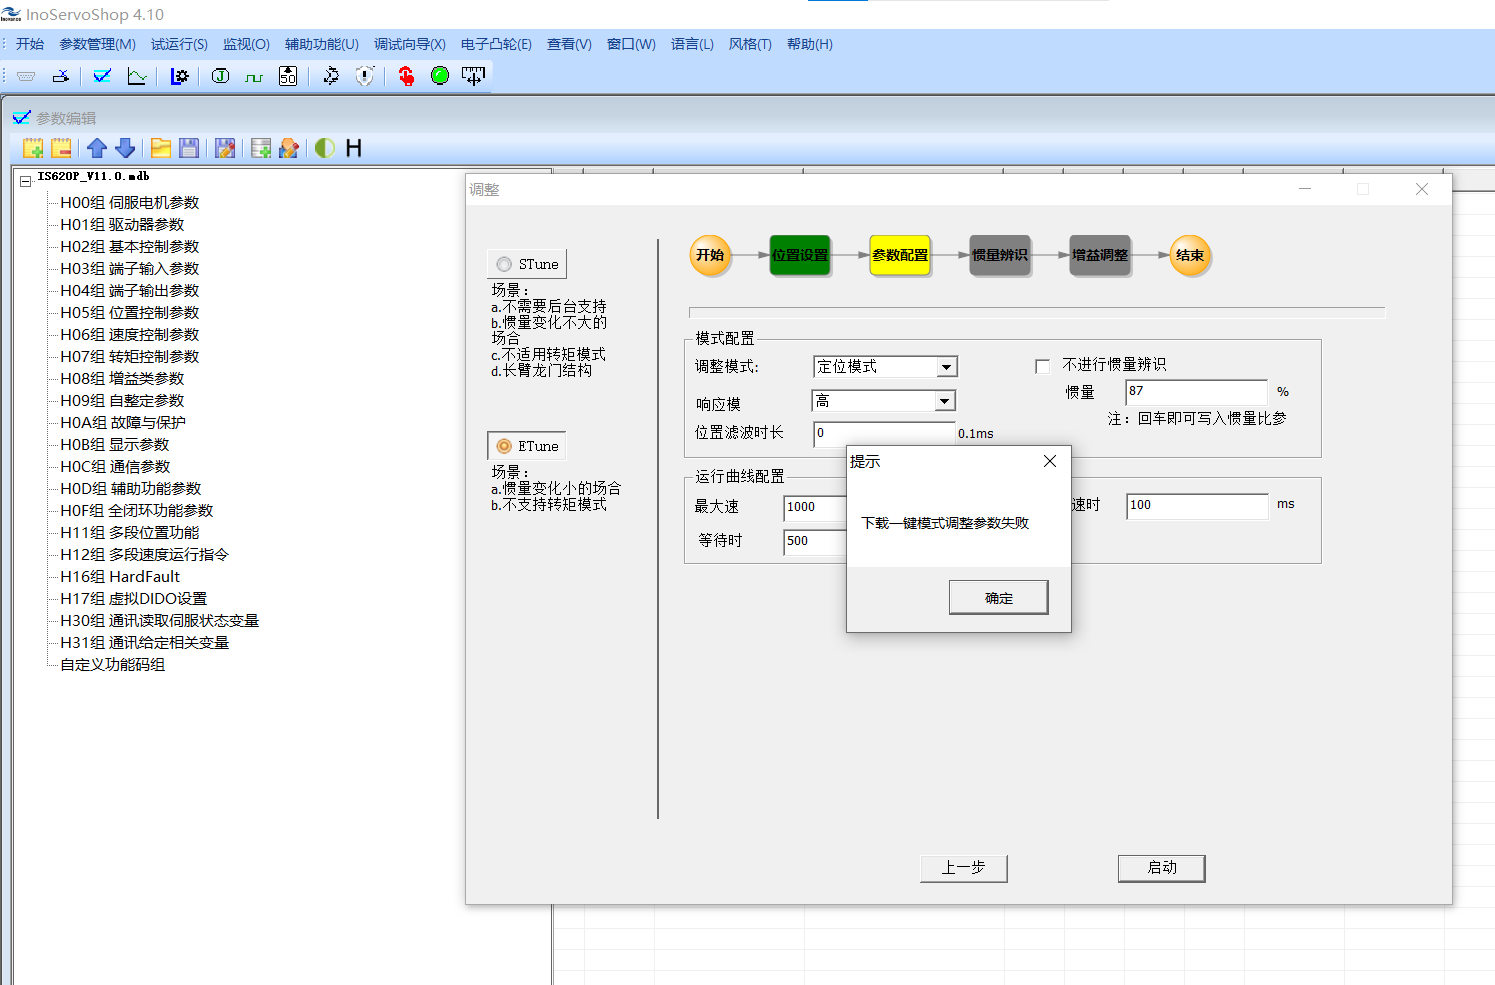Click the green square wave icon
1495x985 pixels.
[254, 76]
